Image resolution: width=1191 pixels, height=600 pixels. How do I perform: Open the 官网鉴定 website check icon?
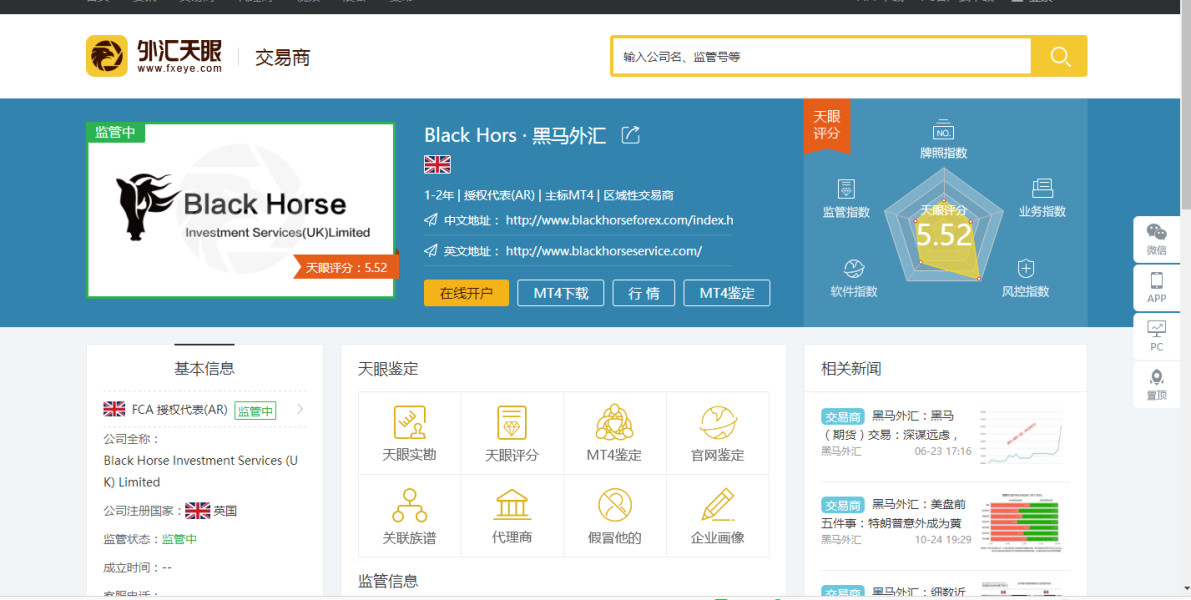pos(717,424)
